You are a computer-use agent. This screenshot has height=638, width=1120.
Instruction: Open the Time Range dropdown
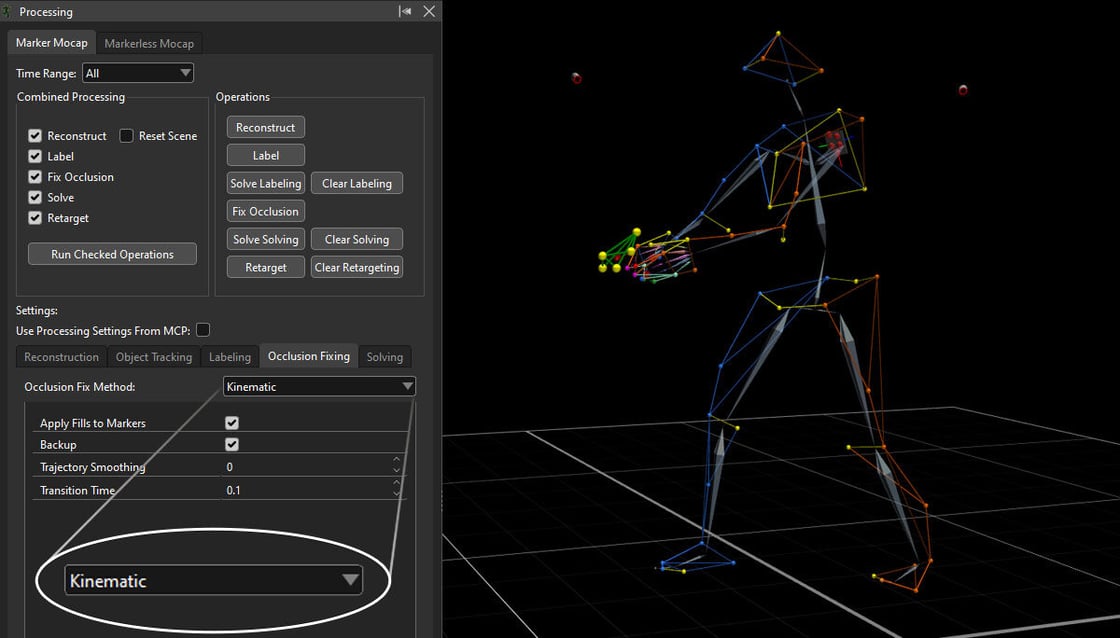point(138,73)
